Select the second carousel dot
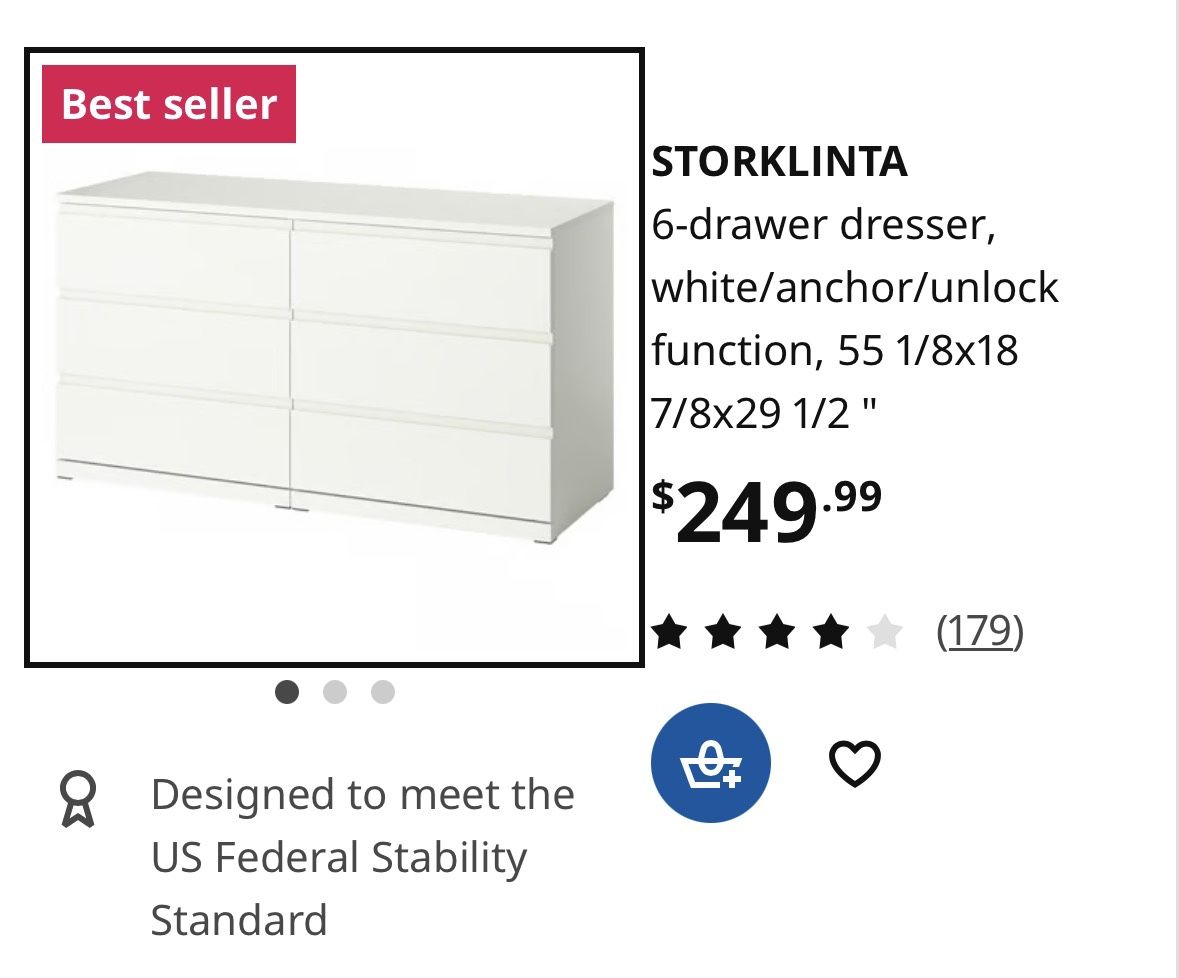Image resolution: width=1179 pixels, height=978 pixels. point(334,691)
